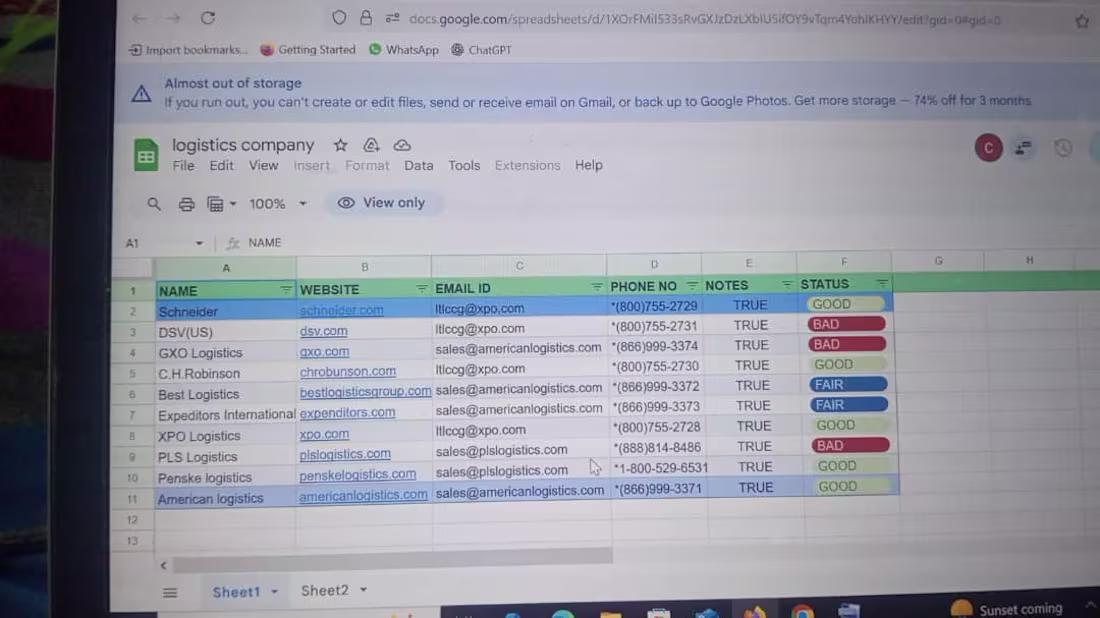Open the ChatGPT bookmark
This screenshot has width=1100, height=618.
click(x=481, y=50)
